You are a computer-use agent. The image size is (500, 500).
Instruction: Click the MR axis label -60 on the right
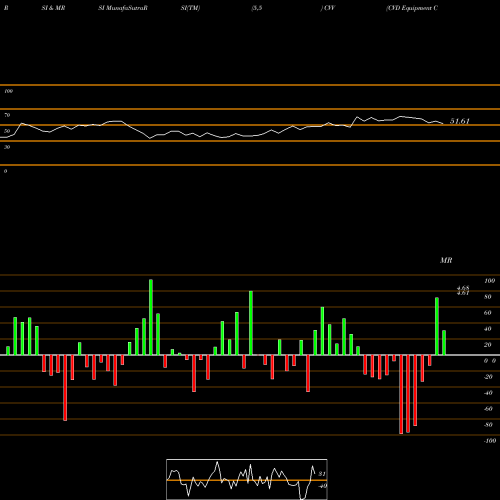488,409
